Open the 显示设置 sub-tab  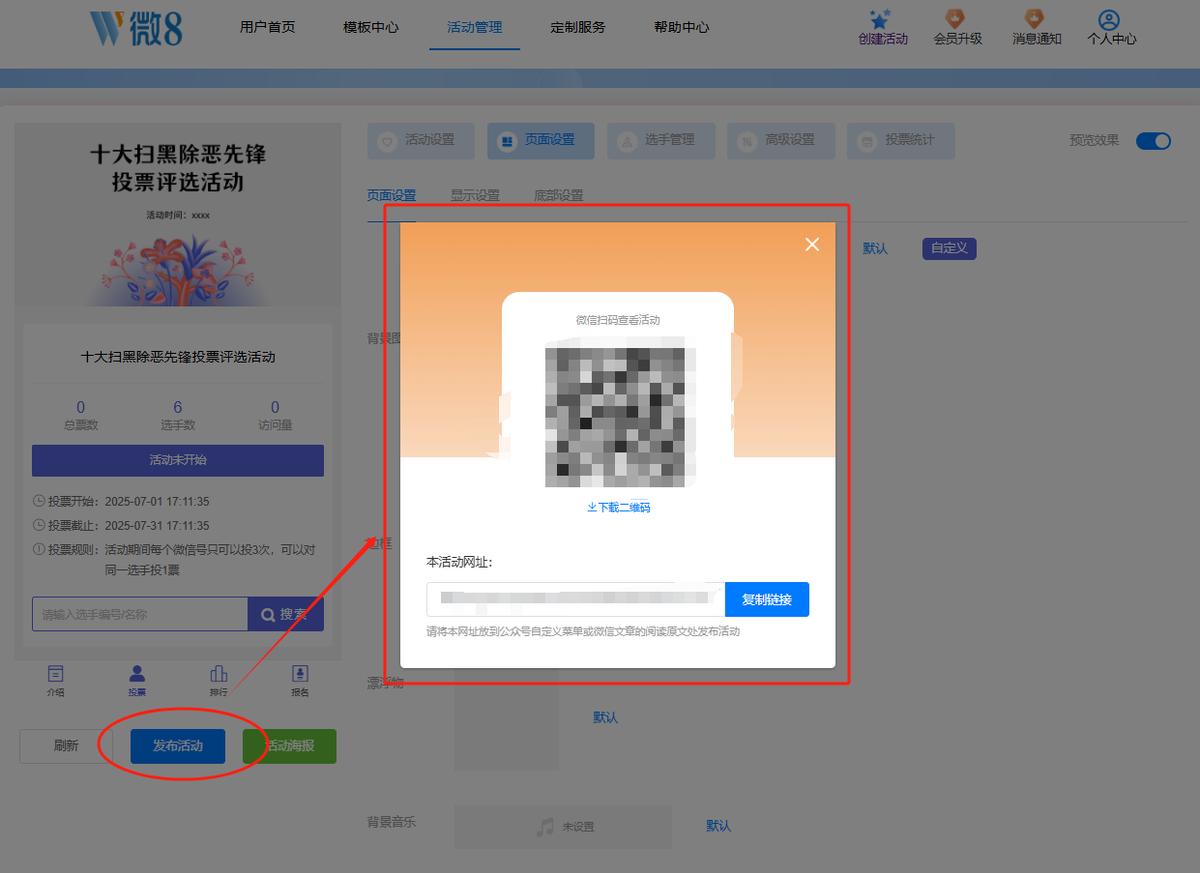[475, 196]
